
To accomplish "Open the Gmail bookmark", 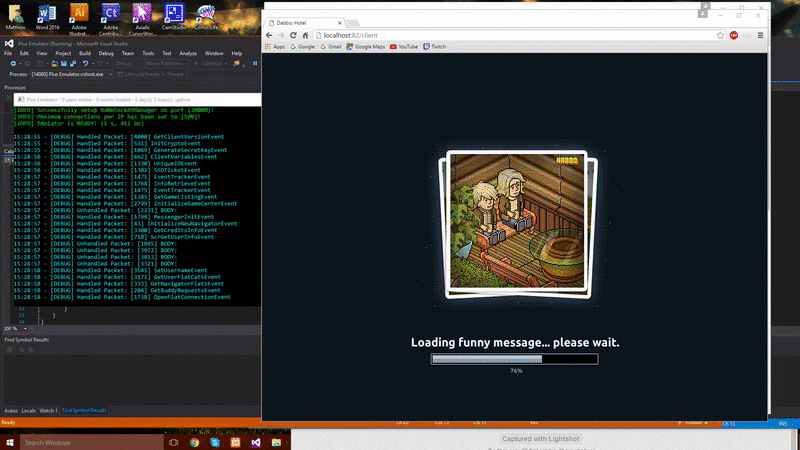I will coord(331,47).
